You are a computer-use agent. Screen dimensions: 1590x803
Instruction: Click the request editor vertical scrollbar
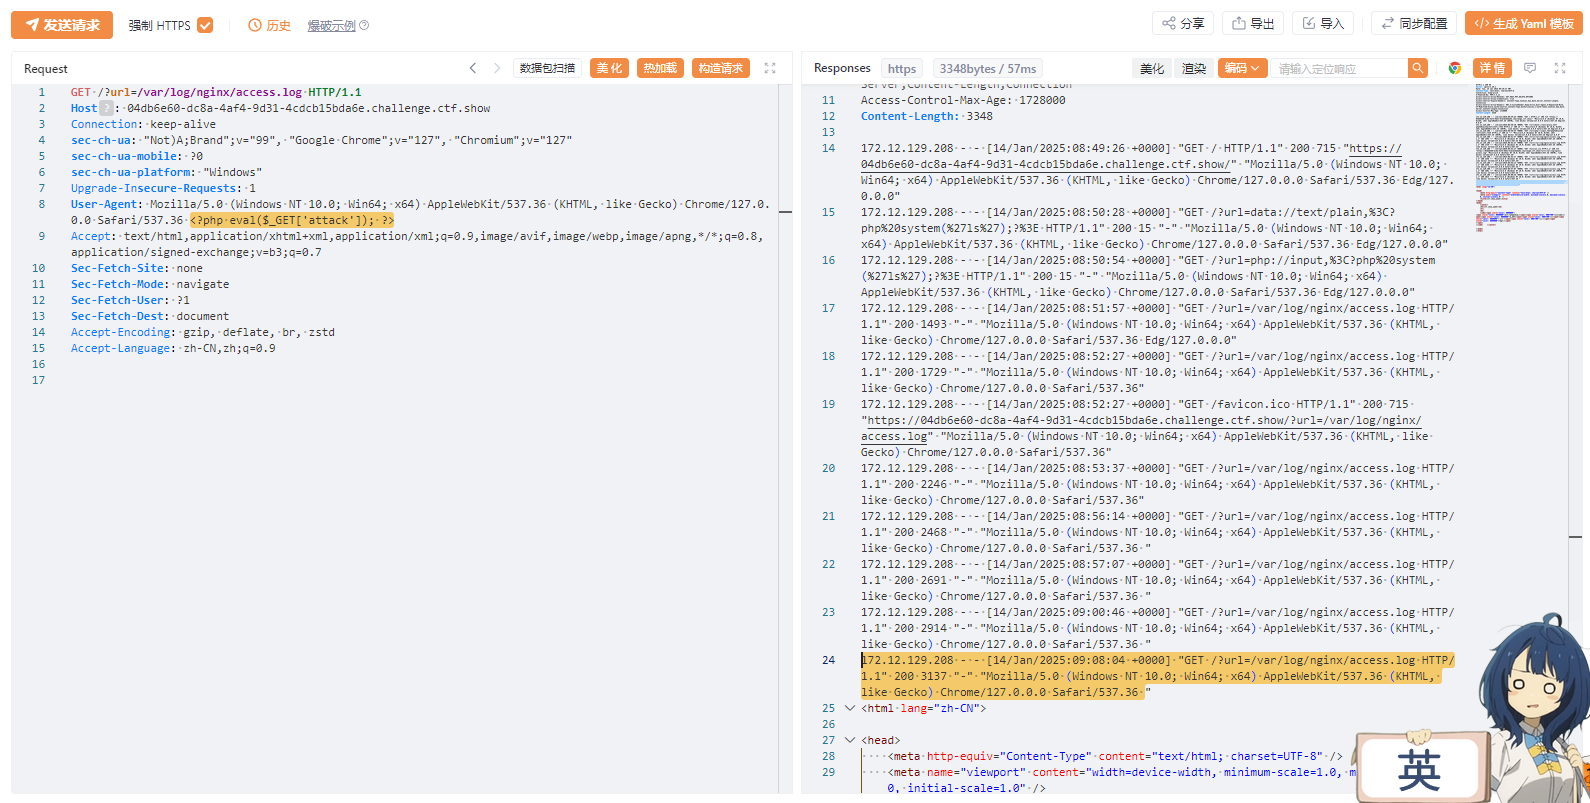point(785,438)
